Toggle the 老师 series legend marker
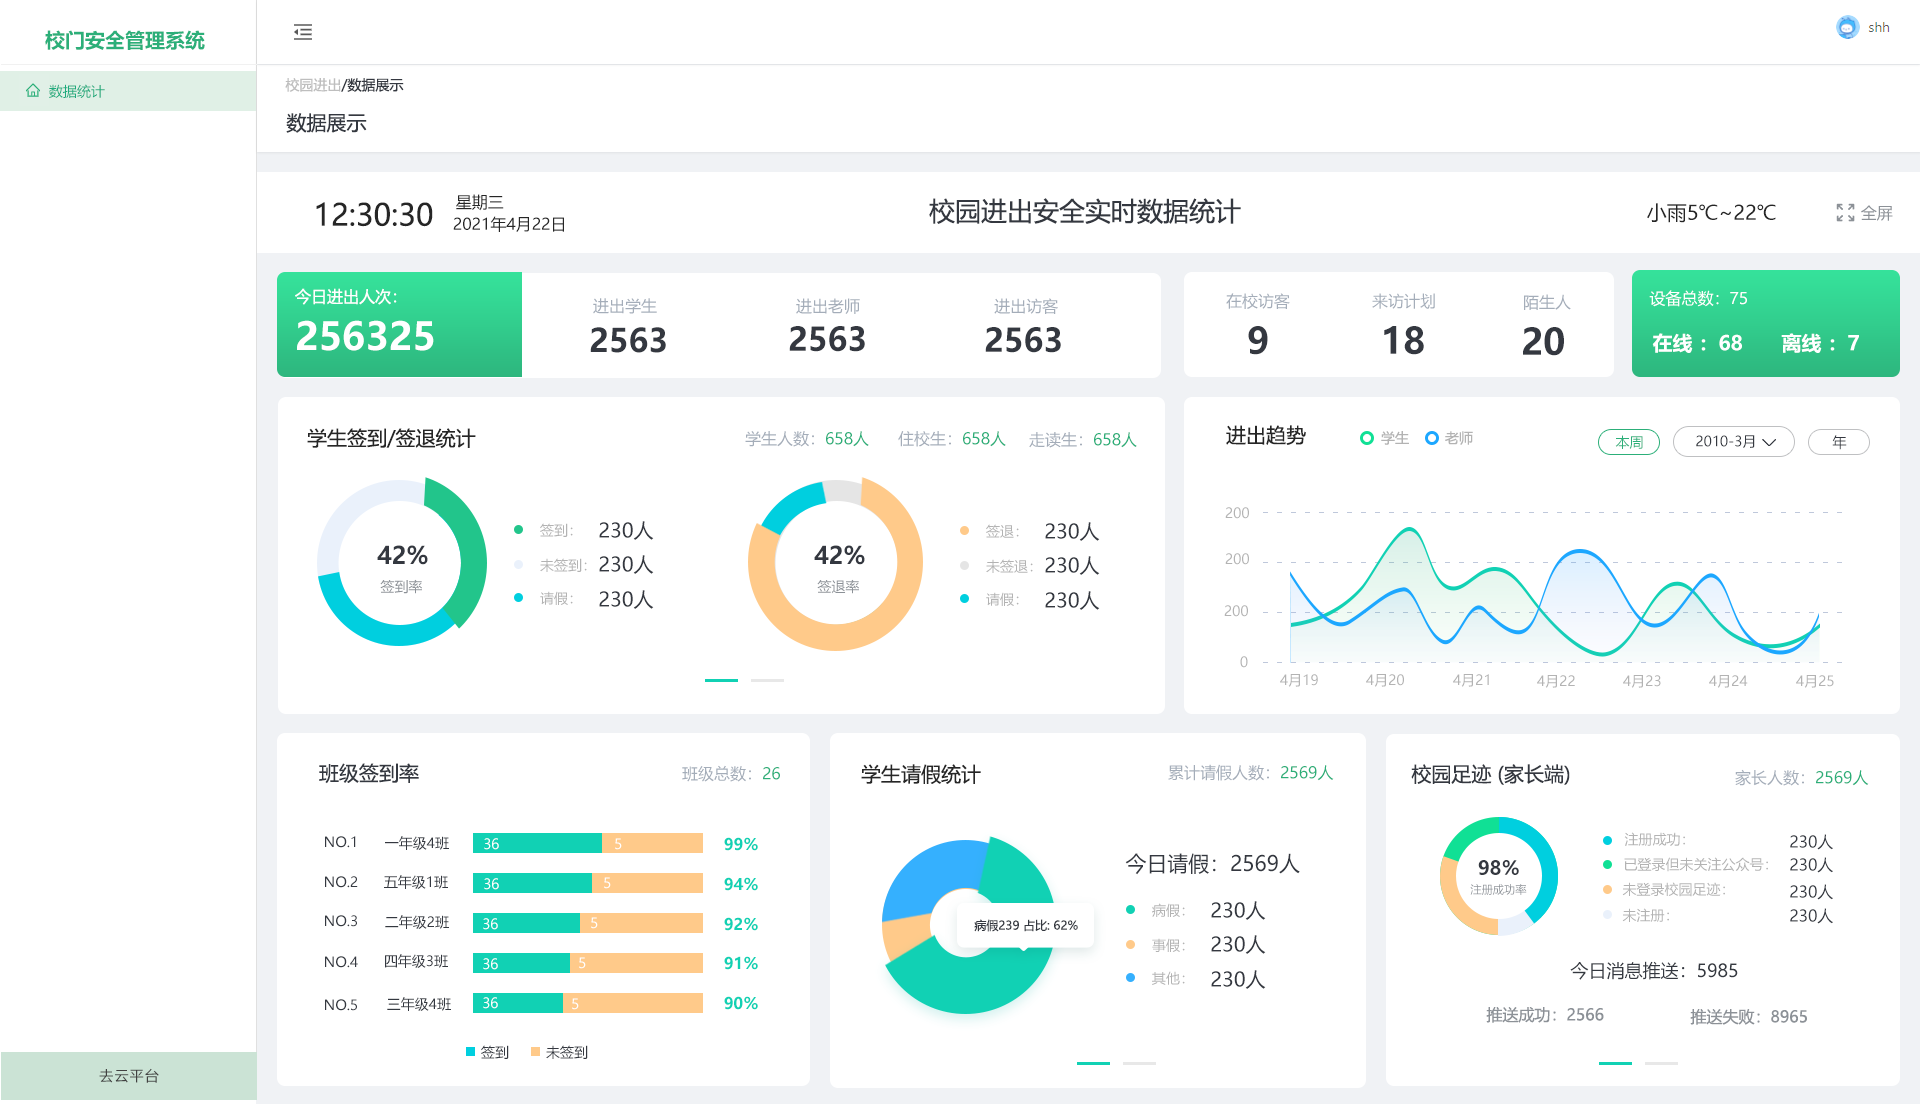The image size is (1920, 1104). tap(1432, 438)
